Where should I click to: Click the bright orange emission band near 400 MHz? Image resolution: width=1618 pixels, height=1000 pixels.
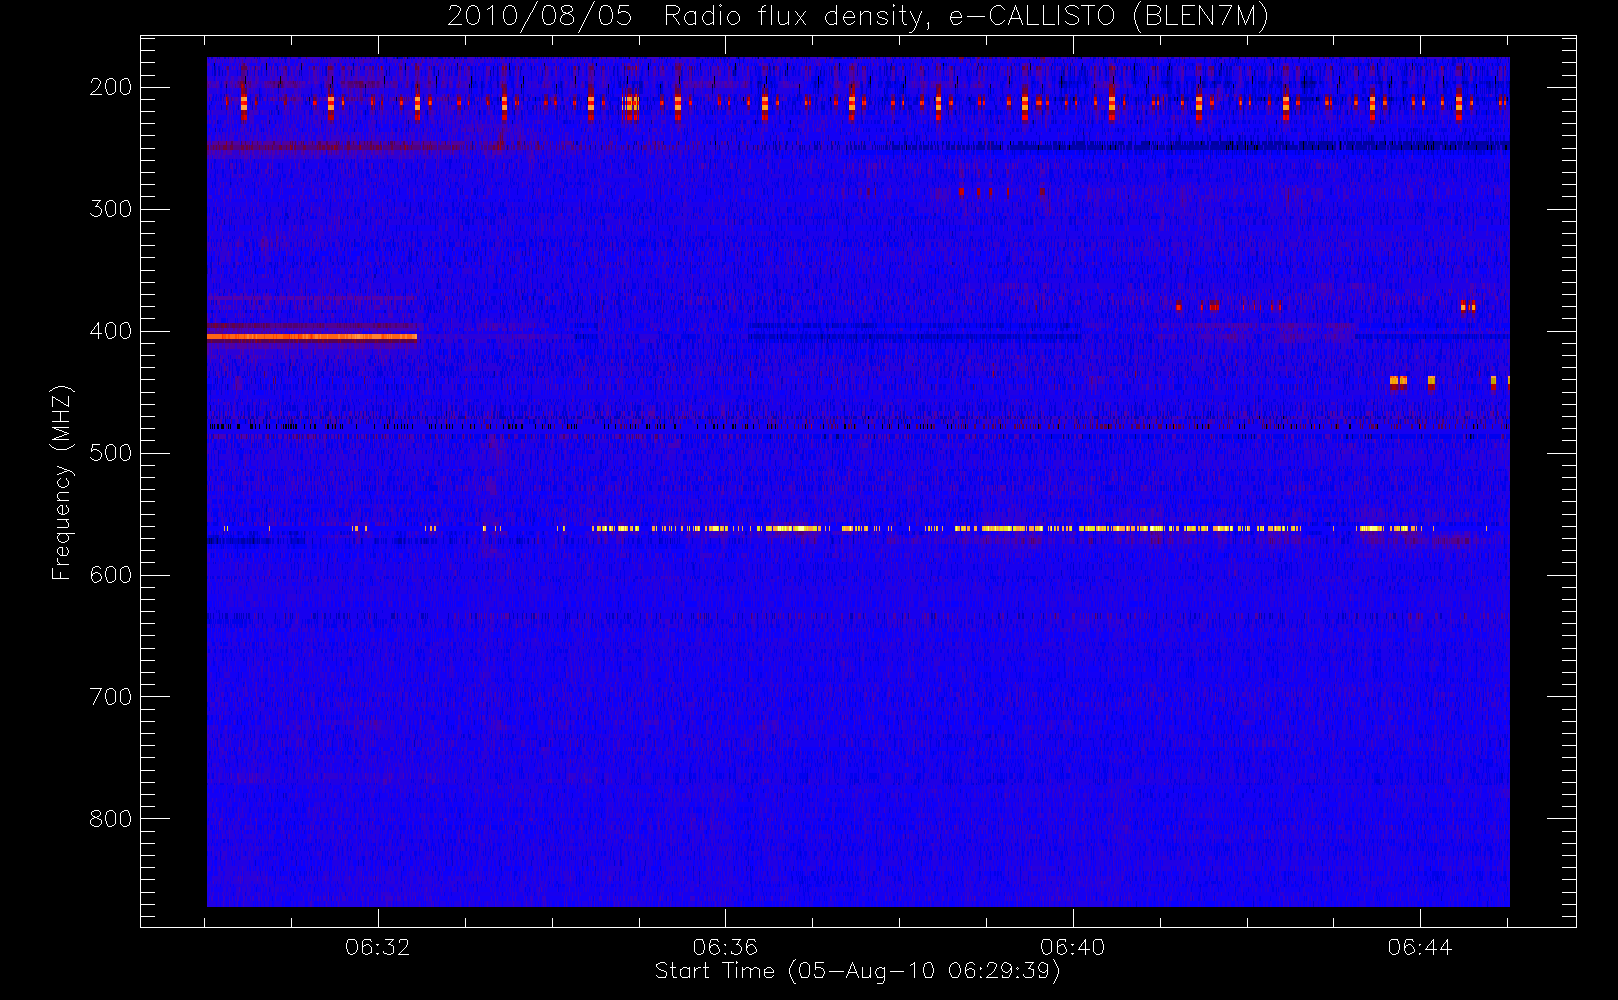point(312,337)
